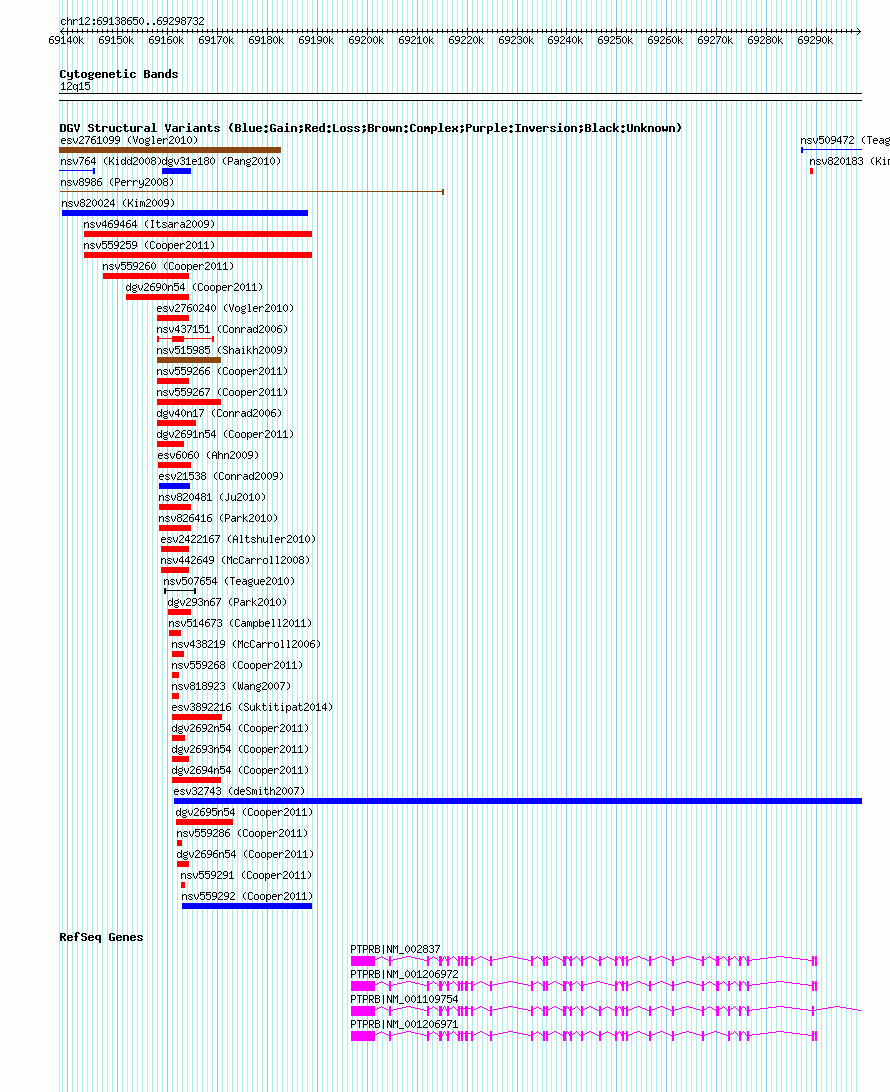Image resolution: width=890 pixels, height=1092 pixels.
Task: Open nsv559286 (Cooper2011) entry
Action: tap(242, 832)
